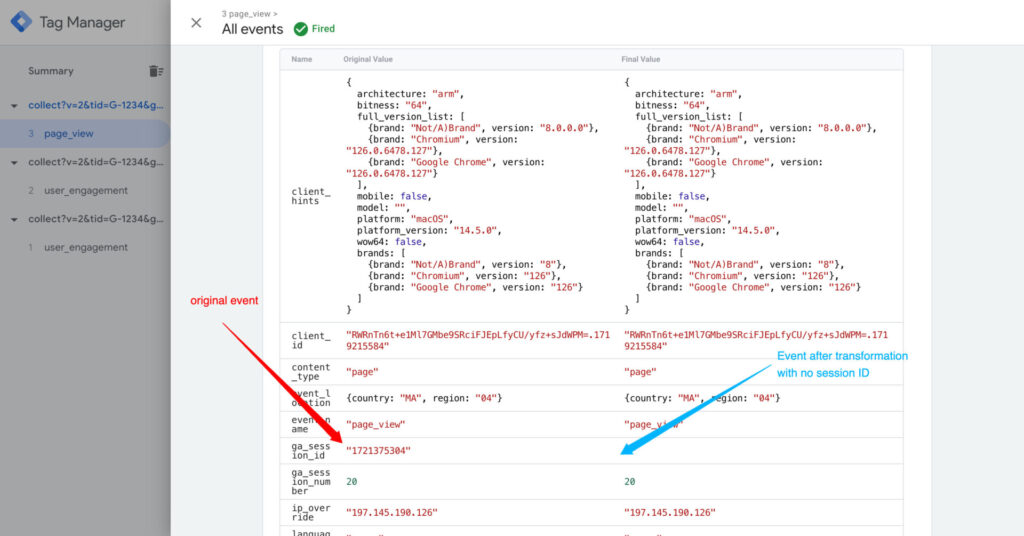
Task: Click the Final Value column header
Action: (x=641, y=59)
